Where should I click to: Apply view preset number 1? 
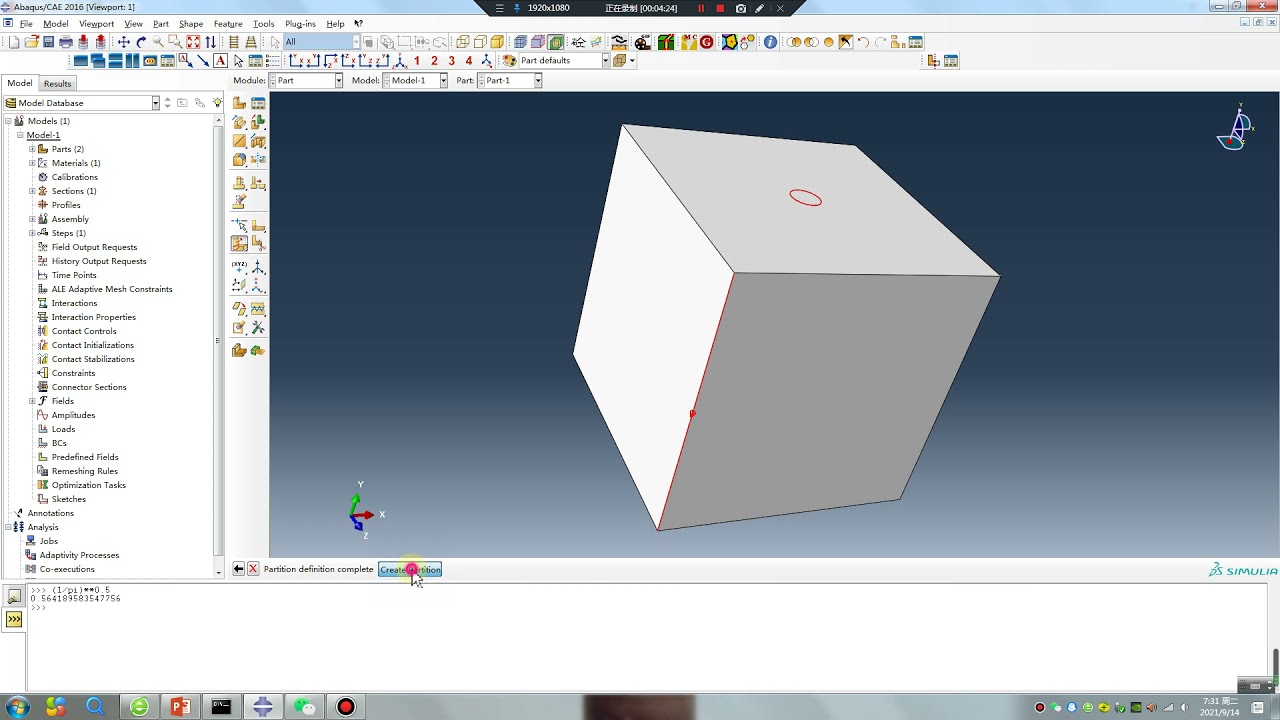tap(417, 61)
